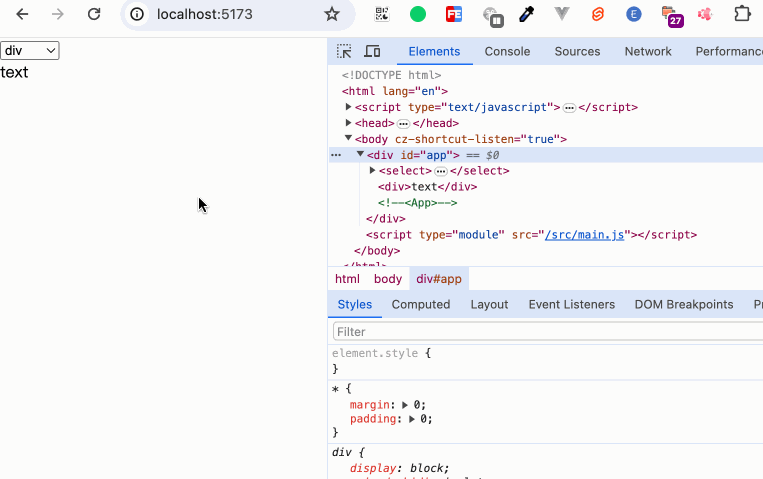This screenshot has height=479, width=763.
Task: Go back using the browser back arrow
Action: [22, 14]
